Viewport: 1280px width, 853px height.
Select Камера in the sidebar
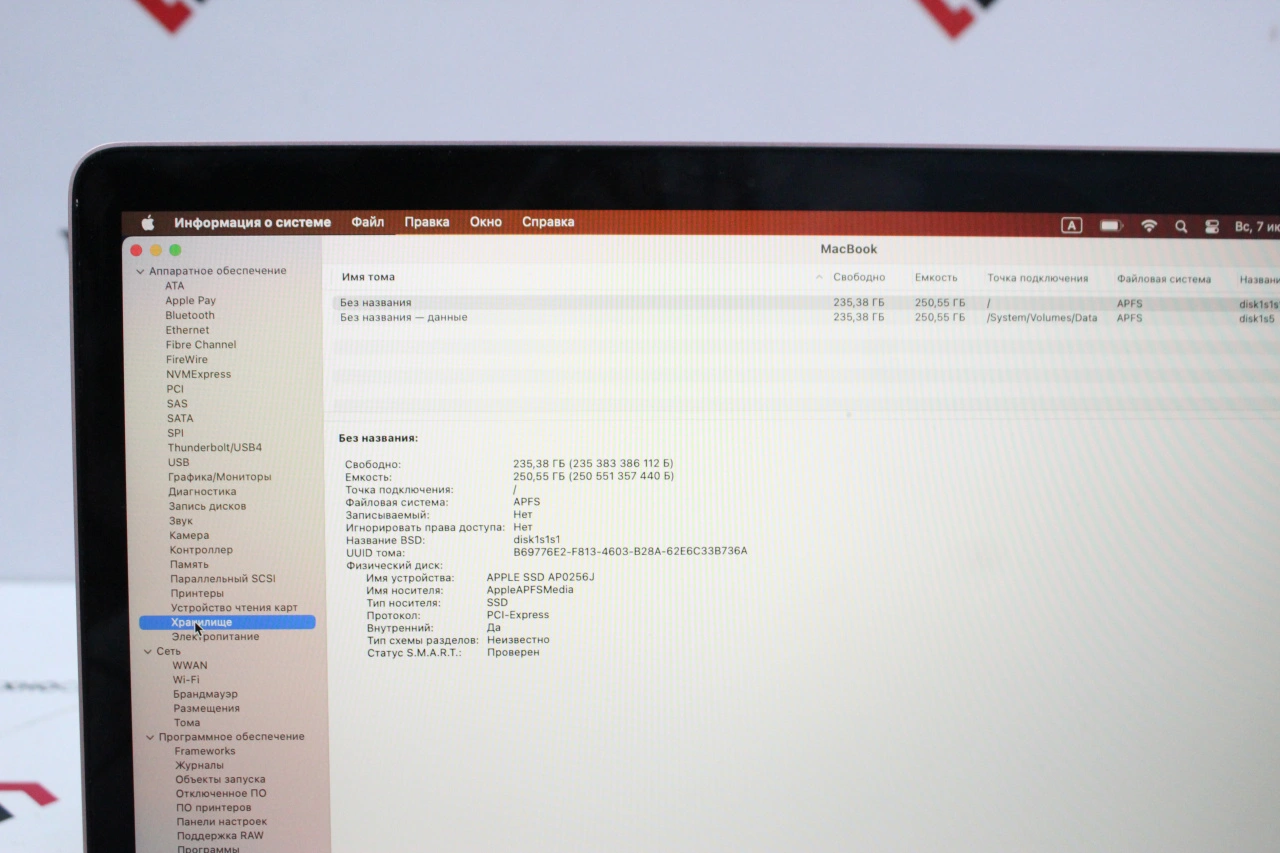[189, 535]
